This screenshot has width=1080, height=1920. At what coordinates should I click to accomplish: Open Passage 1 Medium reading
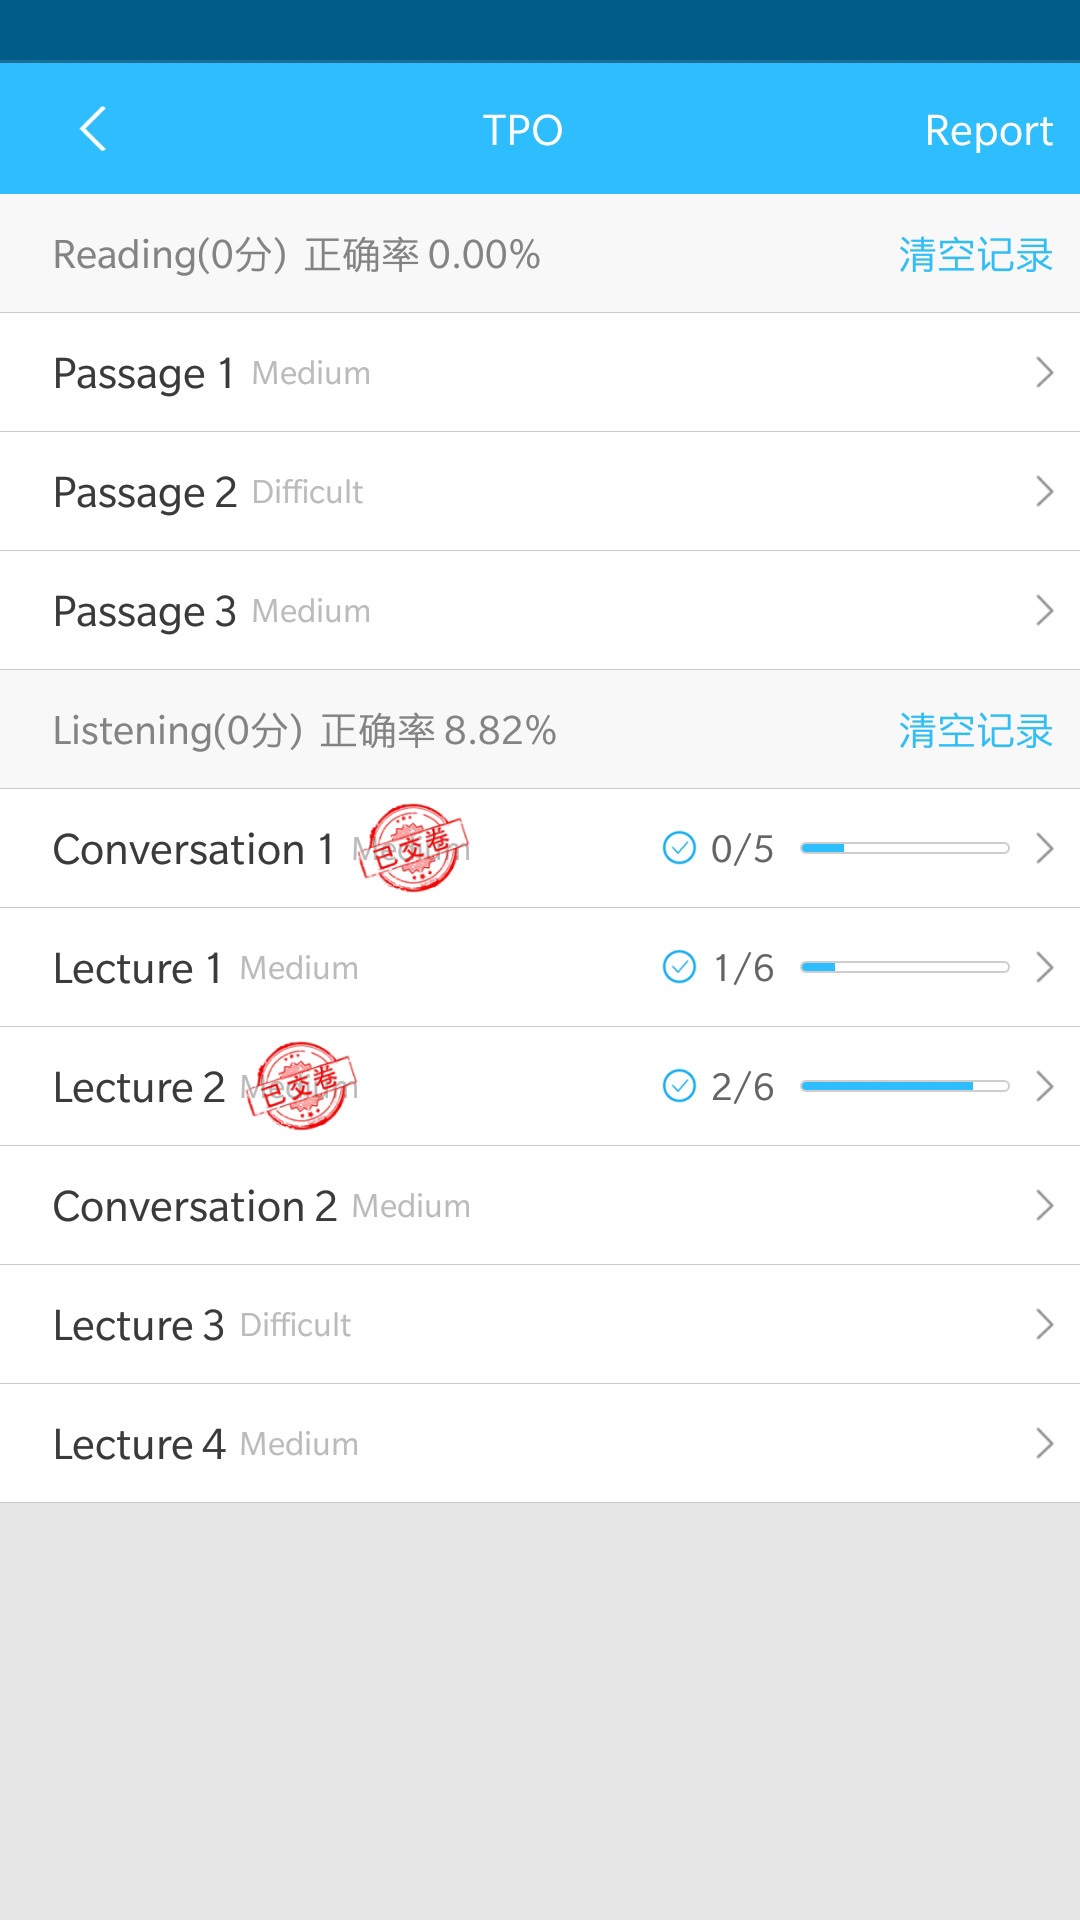pos(212,373)
